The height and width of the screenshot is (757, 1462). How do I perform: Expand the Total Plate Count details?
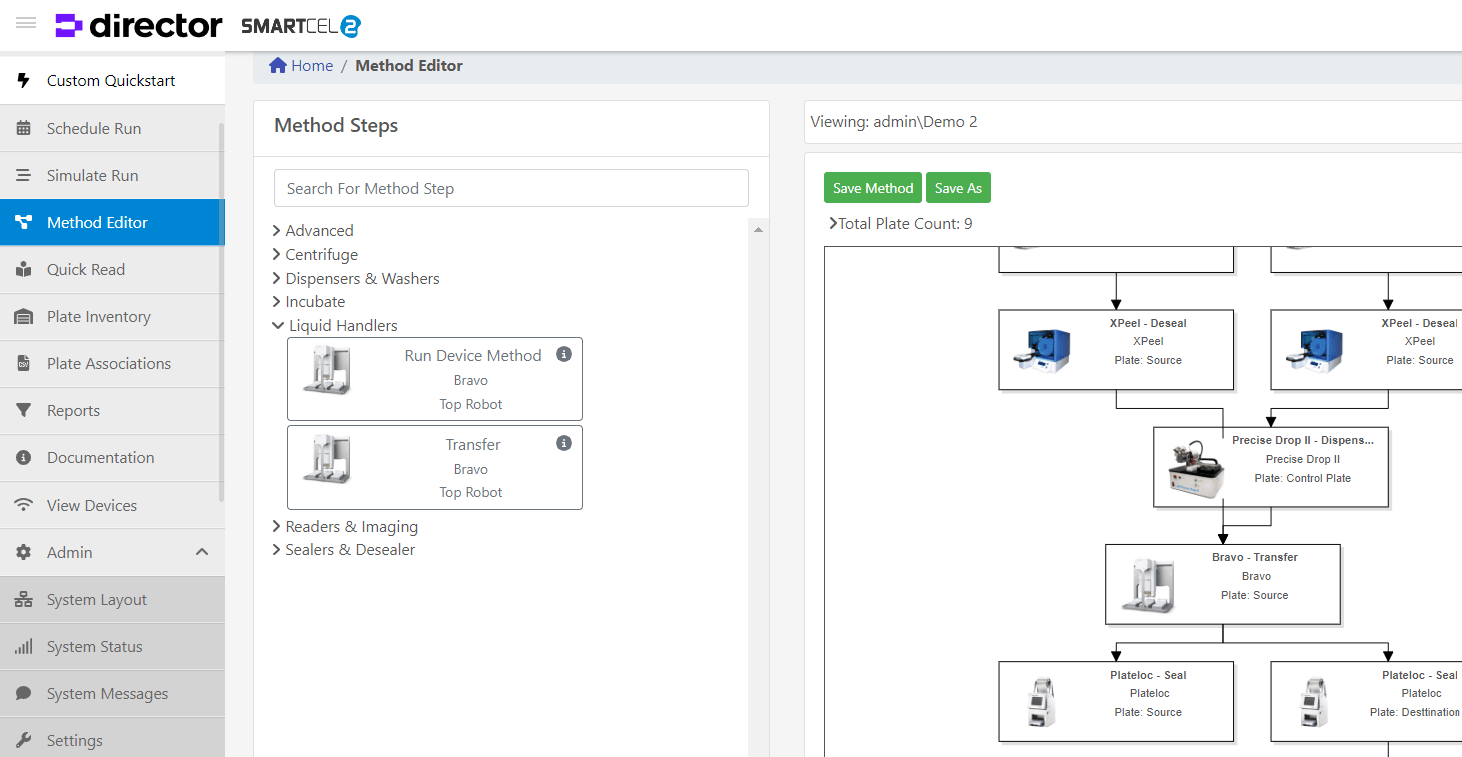point(833,223)
